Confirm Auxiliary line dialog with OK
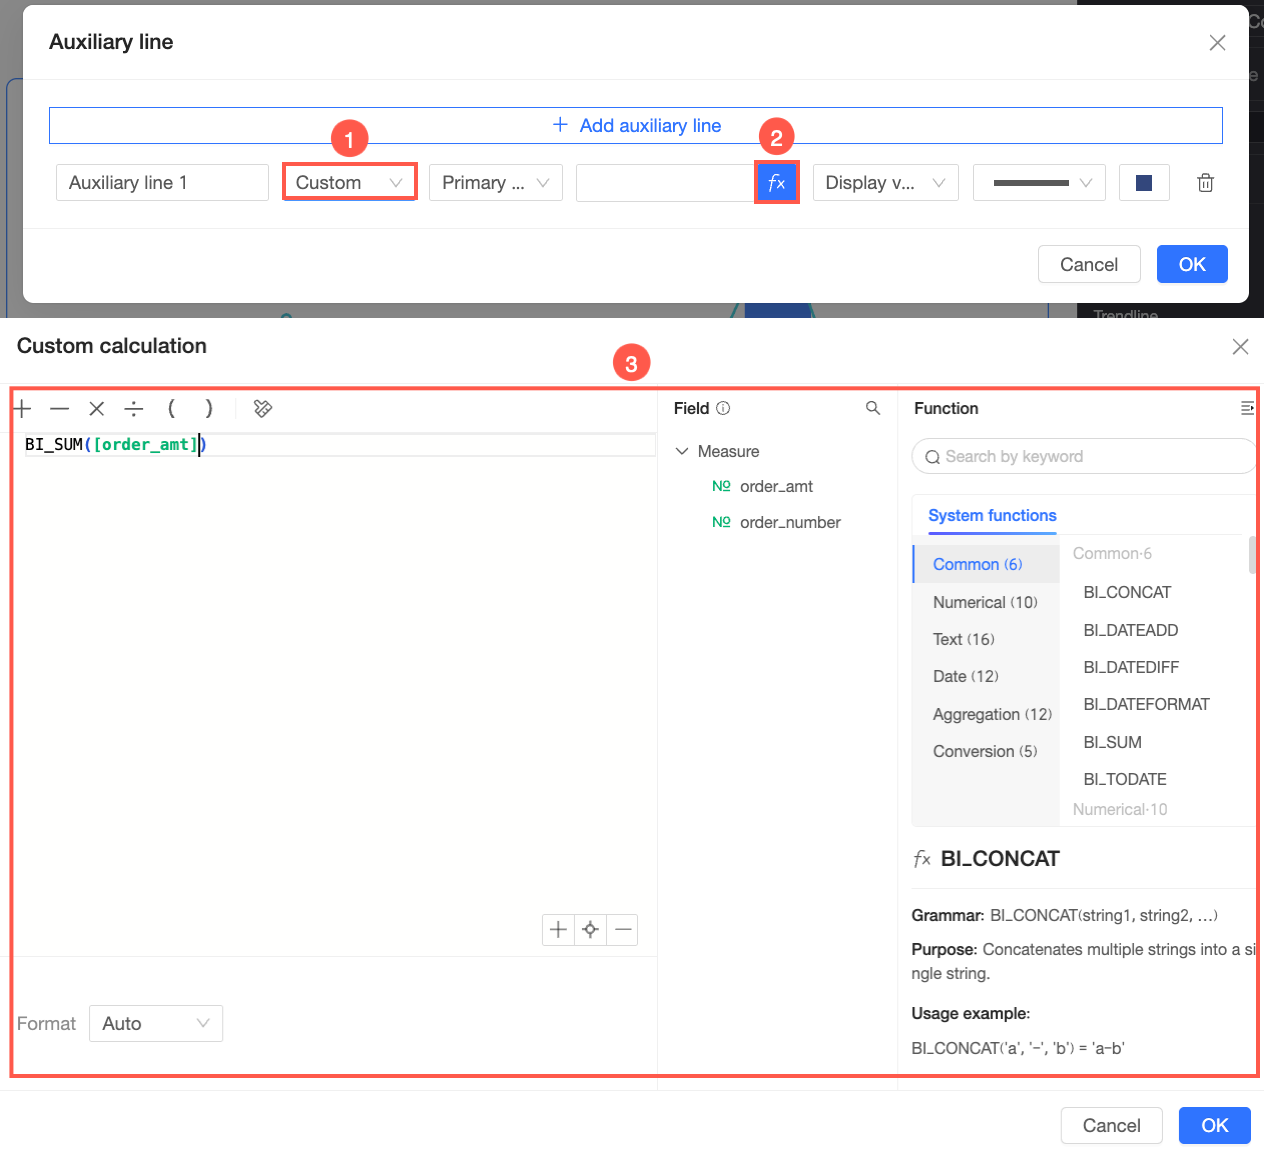1264x1154 pixels. pos(1192,264)
